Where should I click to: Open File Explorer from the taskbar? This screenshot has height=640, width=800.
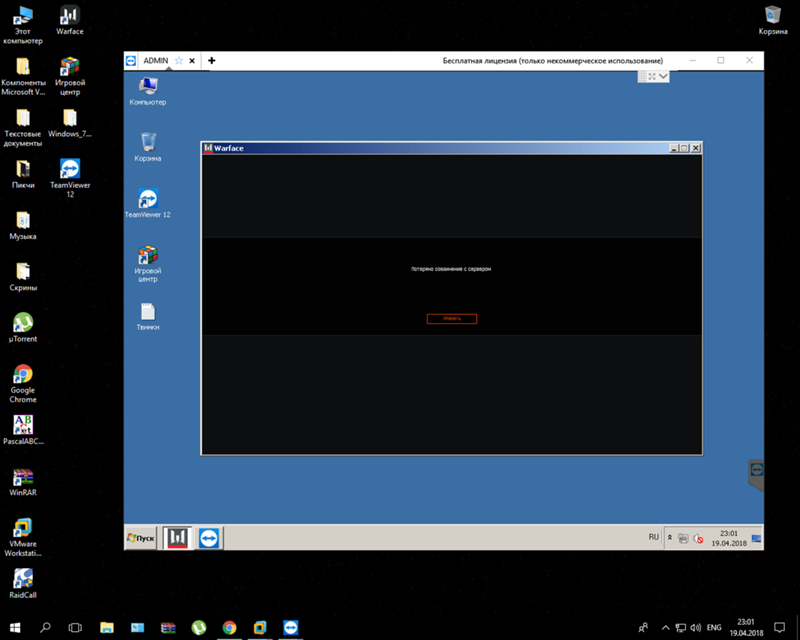coord(107,627)
